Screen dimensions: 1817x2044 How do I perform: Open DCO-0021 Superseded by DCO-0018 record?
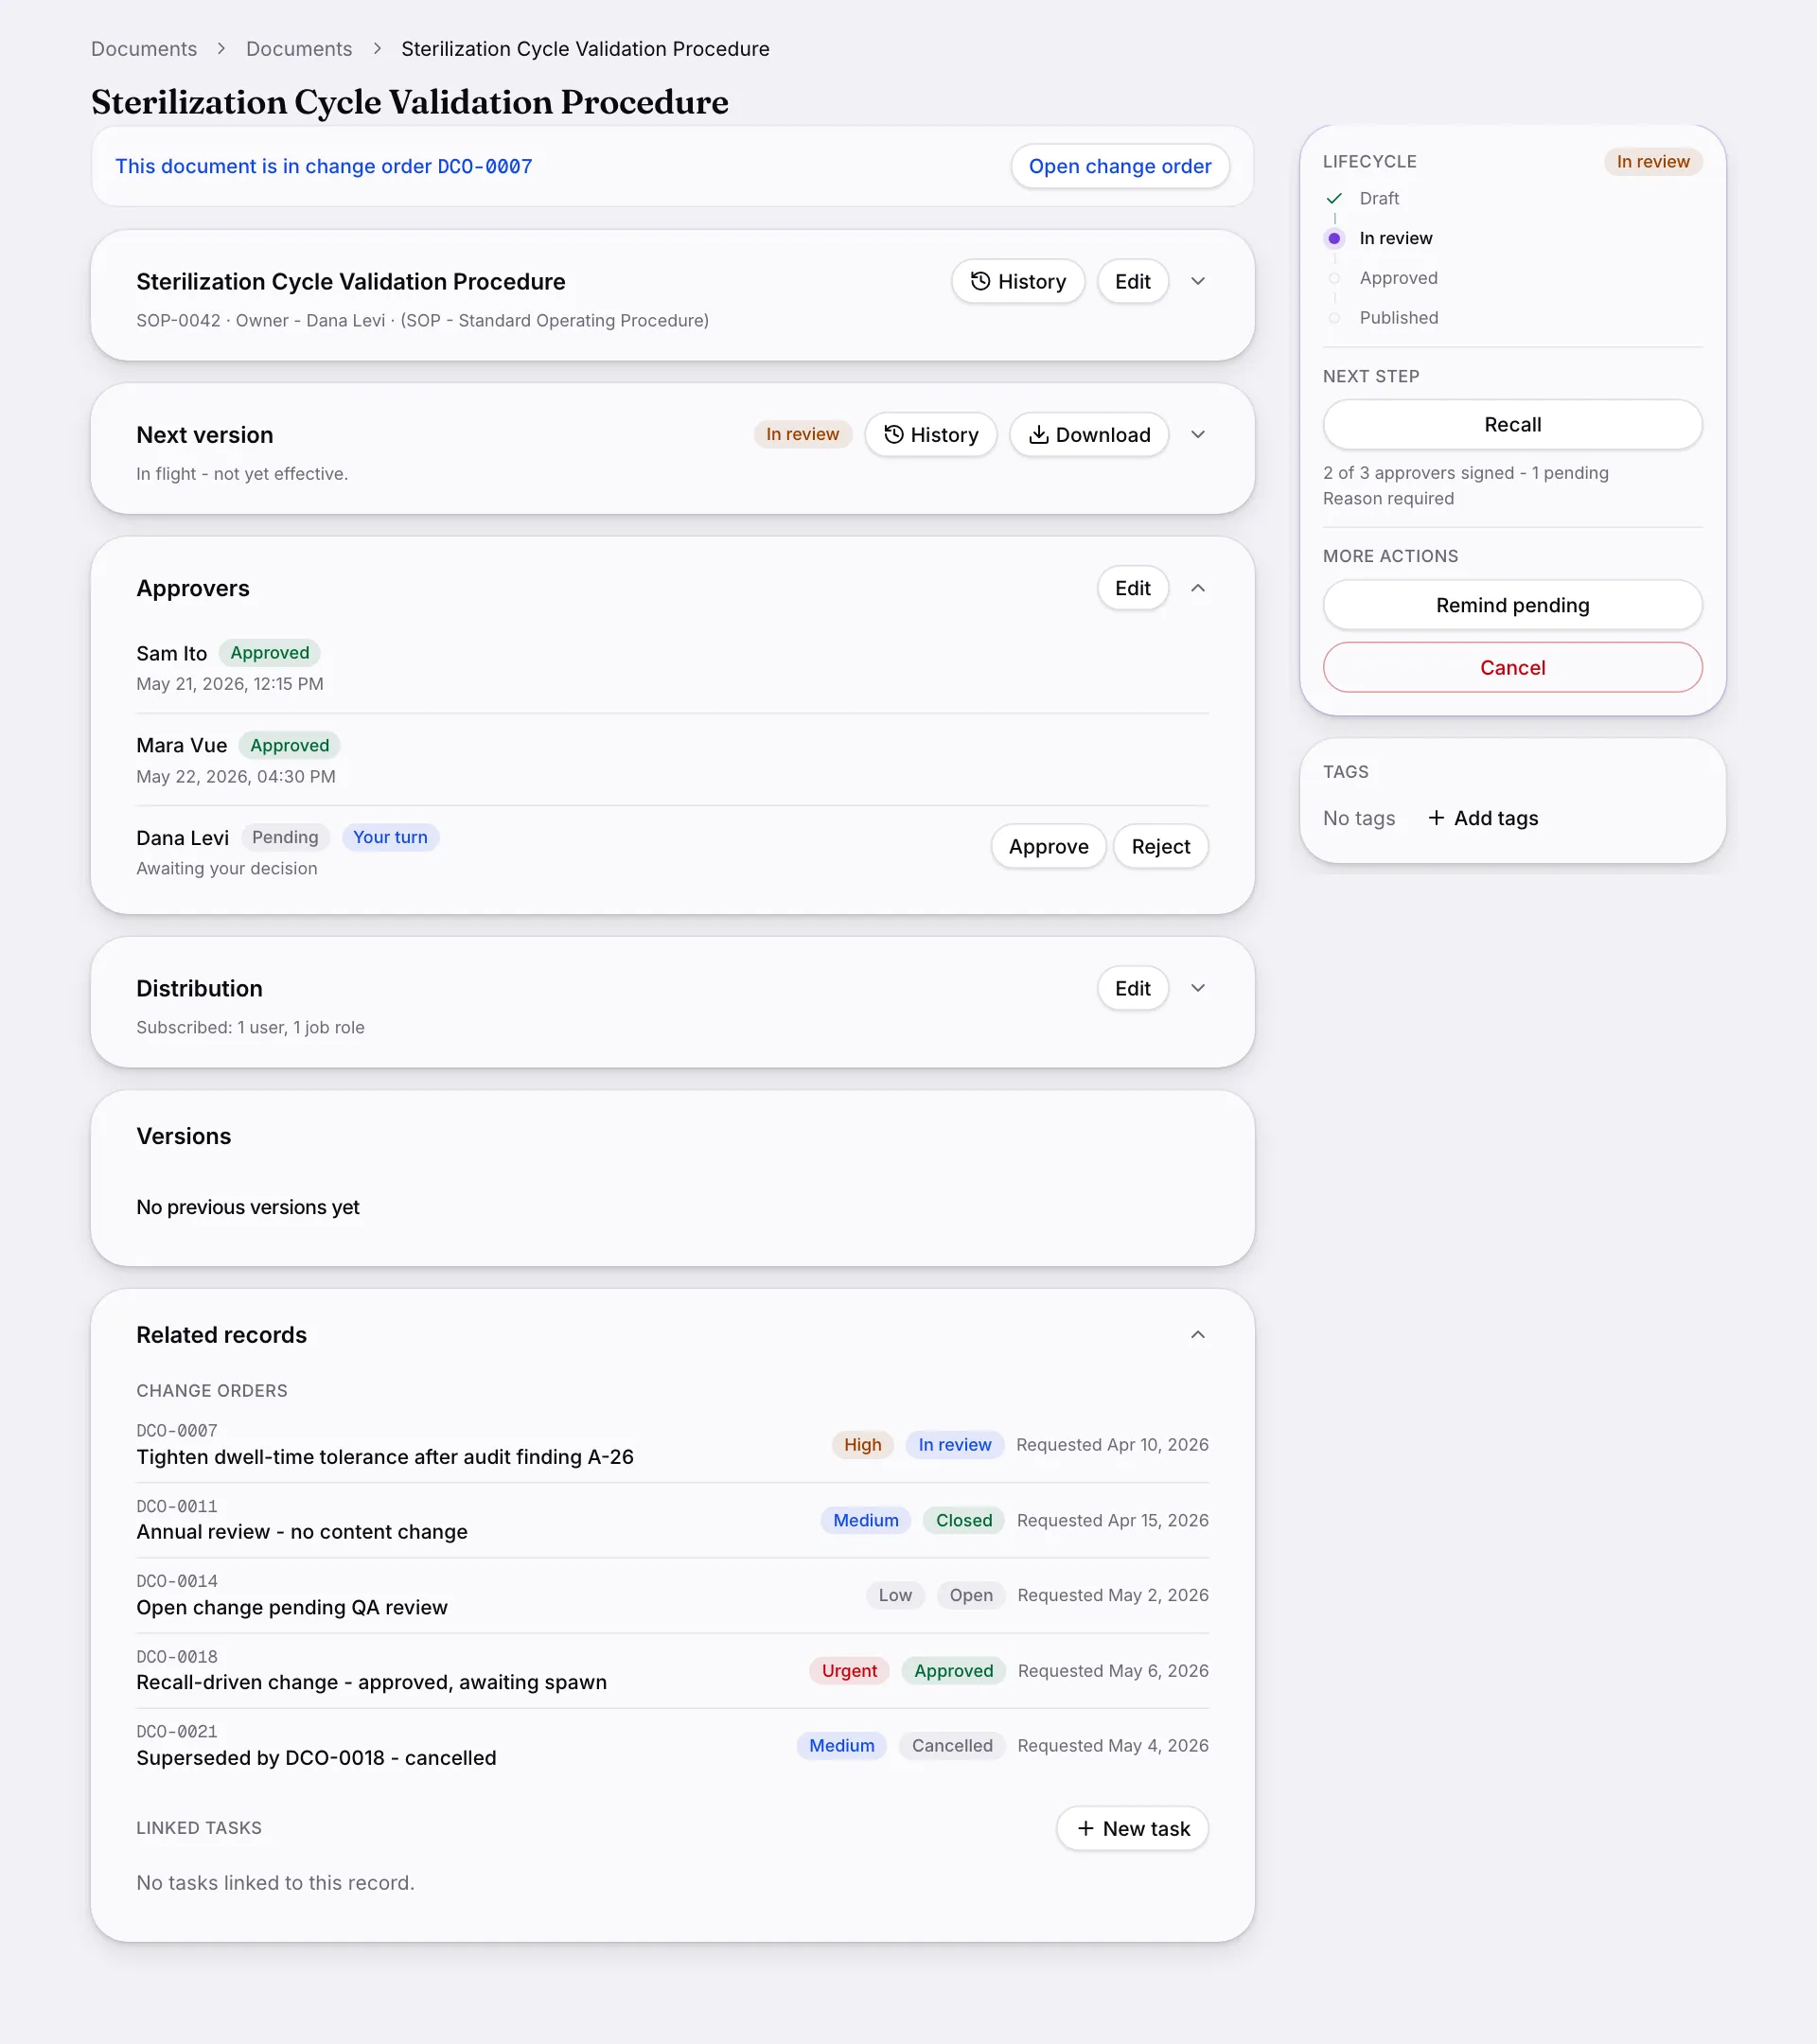coord(672,1745)
